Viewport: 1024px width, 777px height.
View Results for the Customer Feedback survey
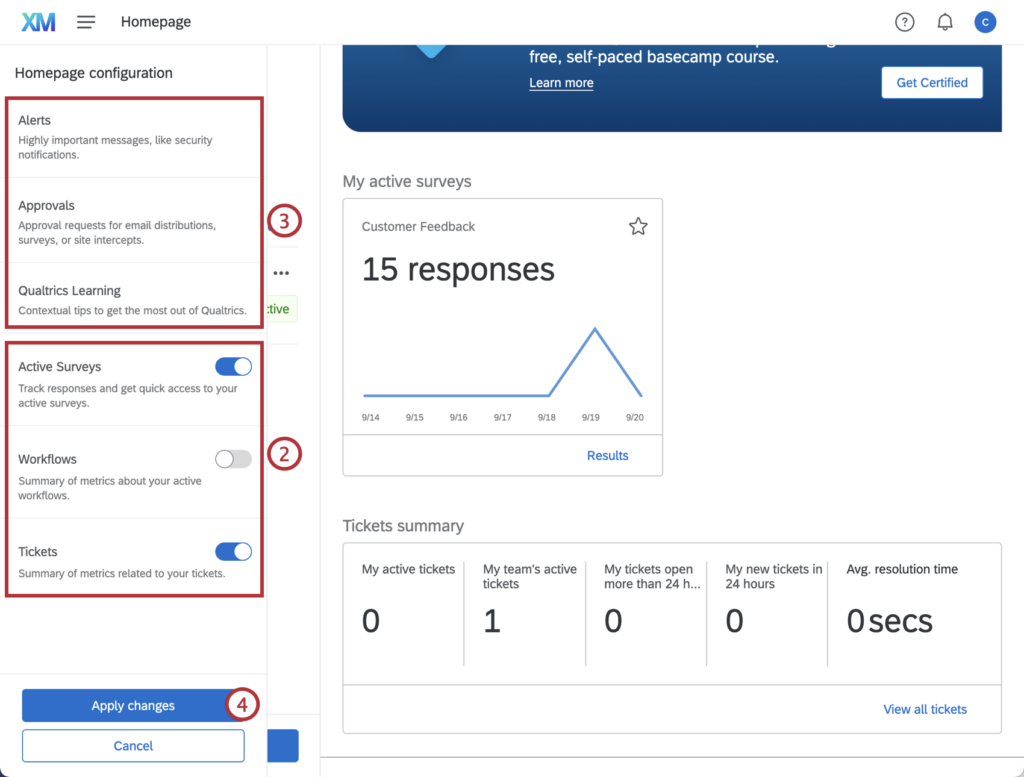tap(607, 455)
